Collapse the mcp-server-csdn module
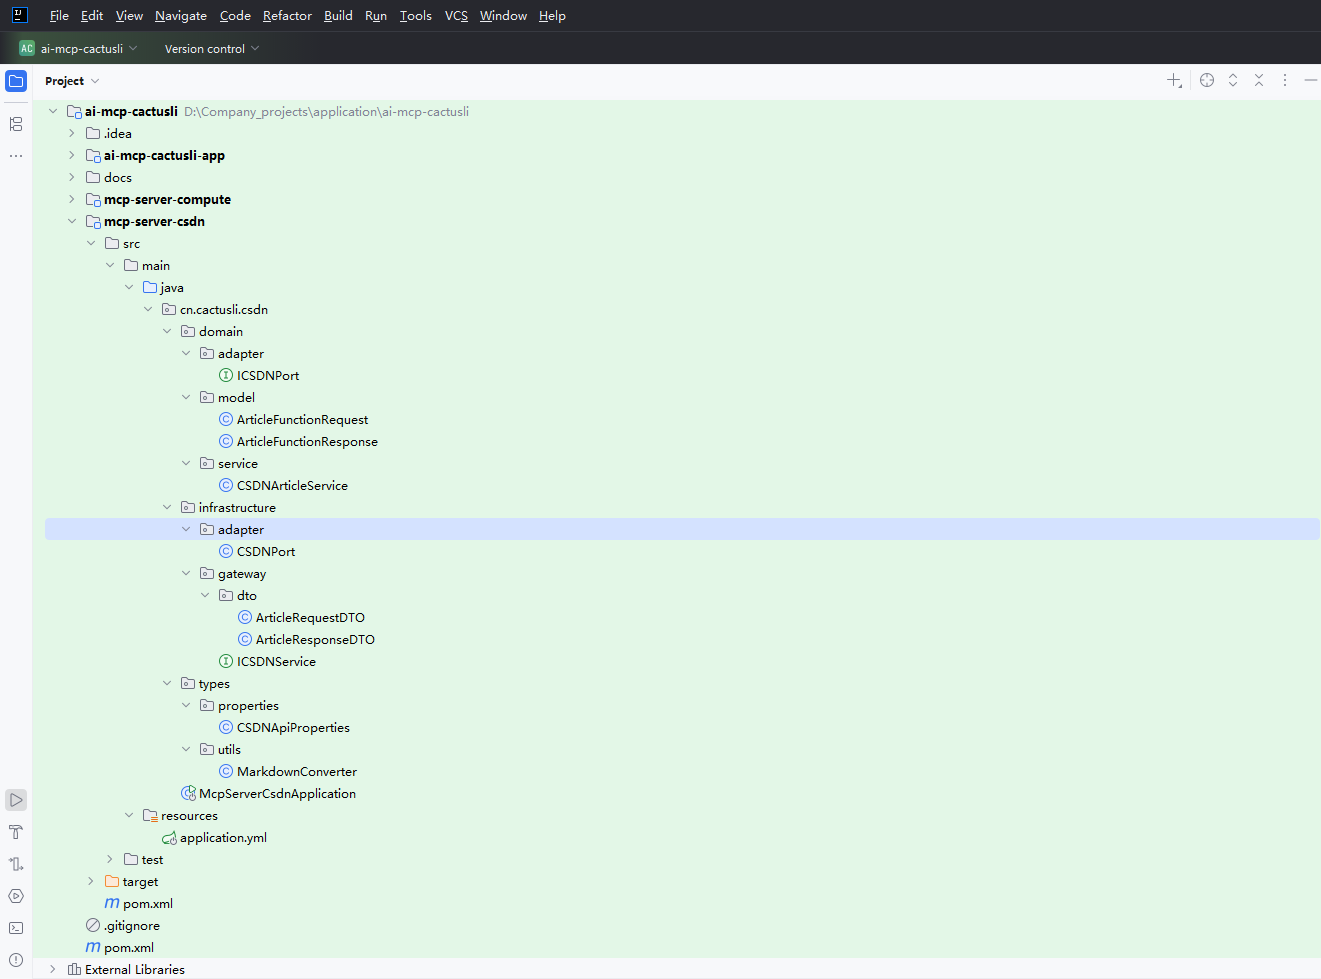 click(x=72, y=222)
